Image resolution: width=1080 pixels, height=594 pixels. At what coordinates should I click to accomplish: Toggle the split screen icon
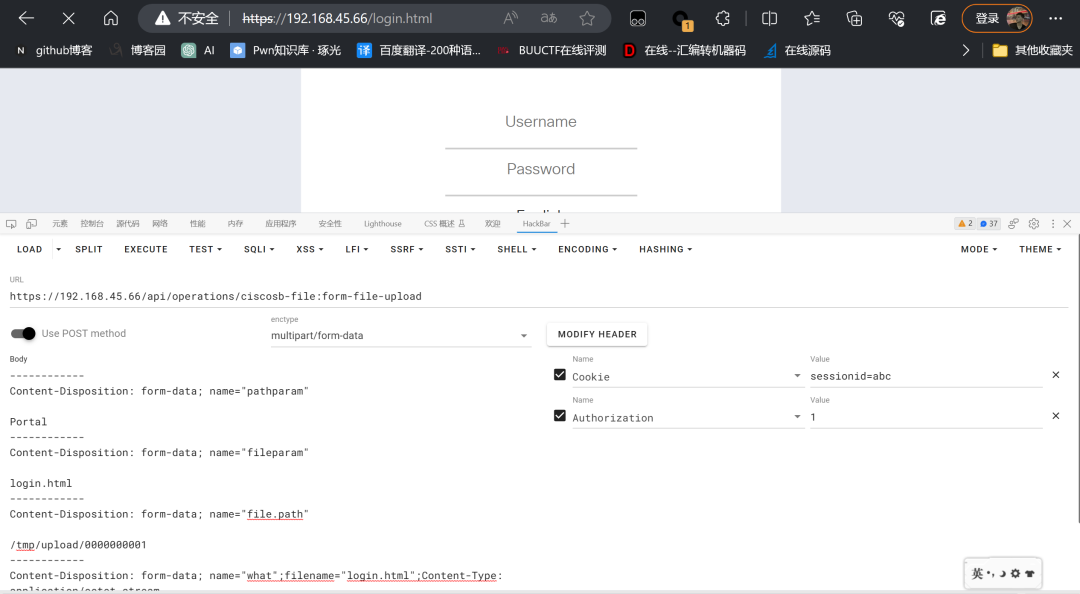pyautogui.click(x=769, y=19)
